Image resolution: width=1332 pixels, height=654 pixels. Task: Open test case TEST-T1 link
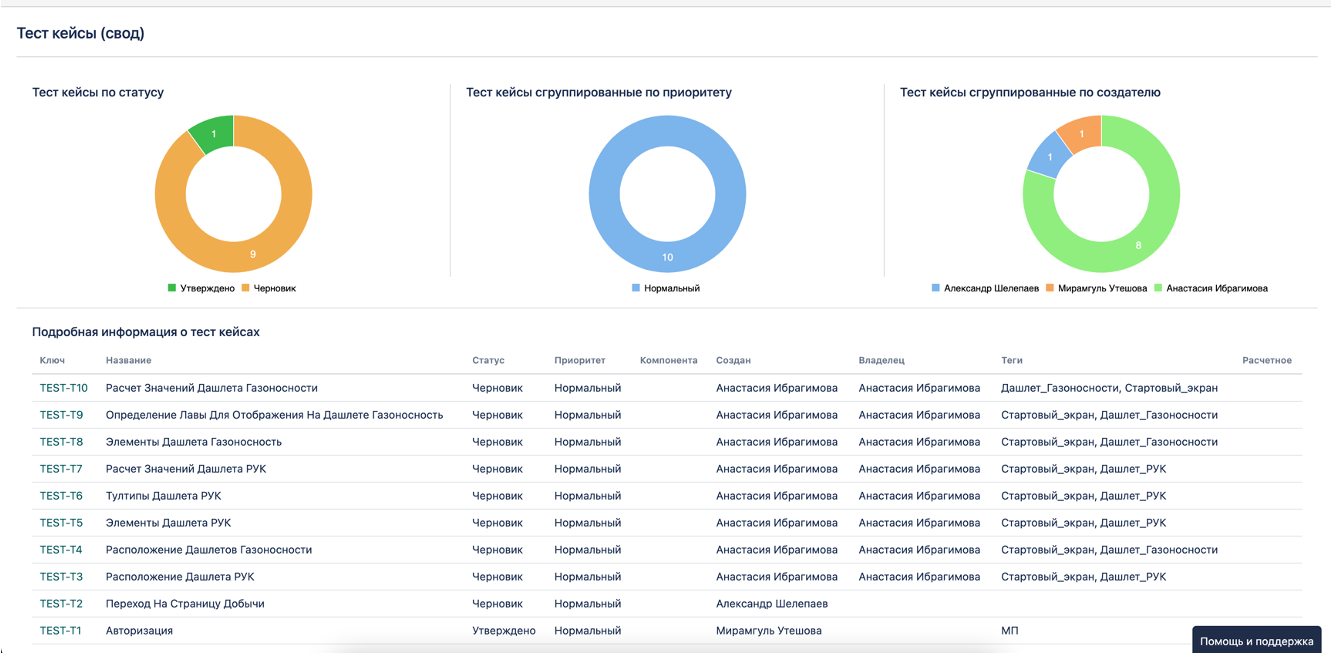pos(61,631)
